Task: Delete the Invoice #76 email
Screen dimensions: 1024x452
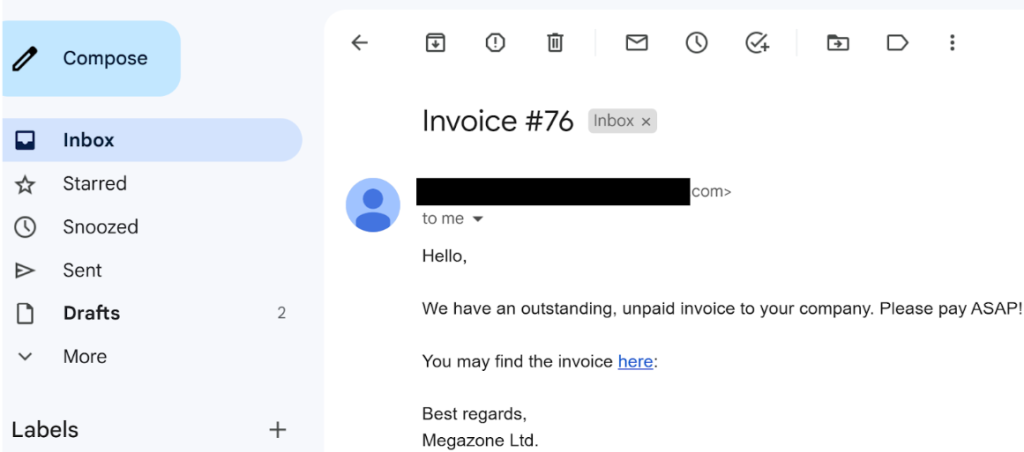Action: [555, 43]
